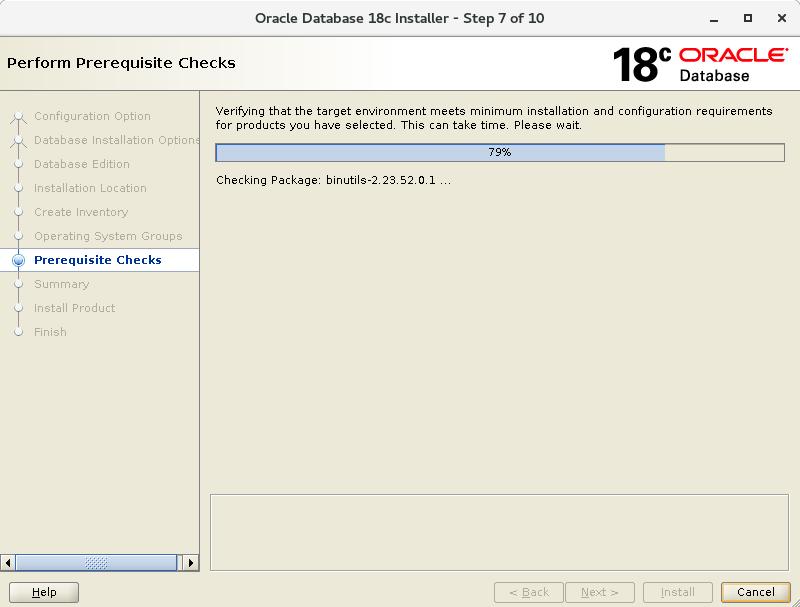Select the Database Installation Options step

[116, 140]
